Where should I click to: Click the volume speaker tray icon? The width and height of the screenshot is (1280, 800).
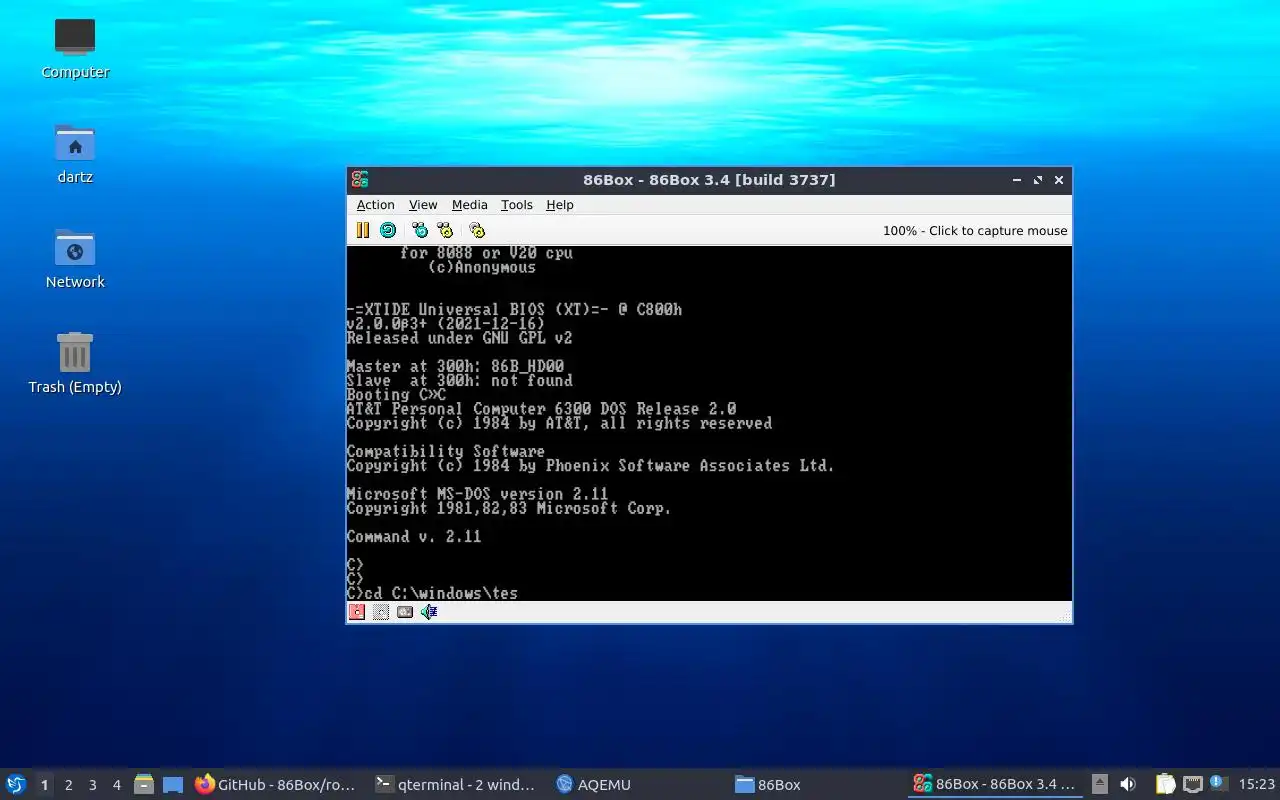[1128, 785]
